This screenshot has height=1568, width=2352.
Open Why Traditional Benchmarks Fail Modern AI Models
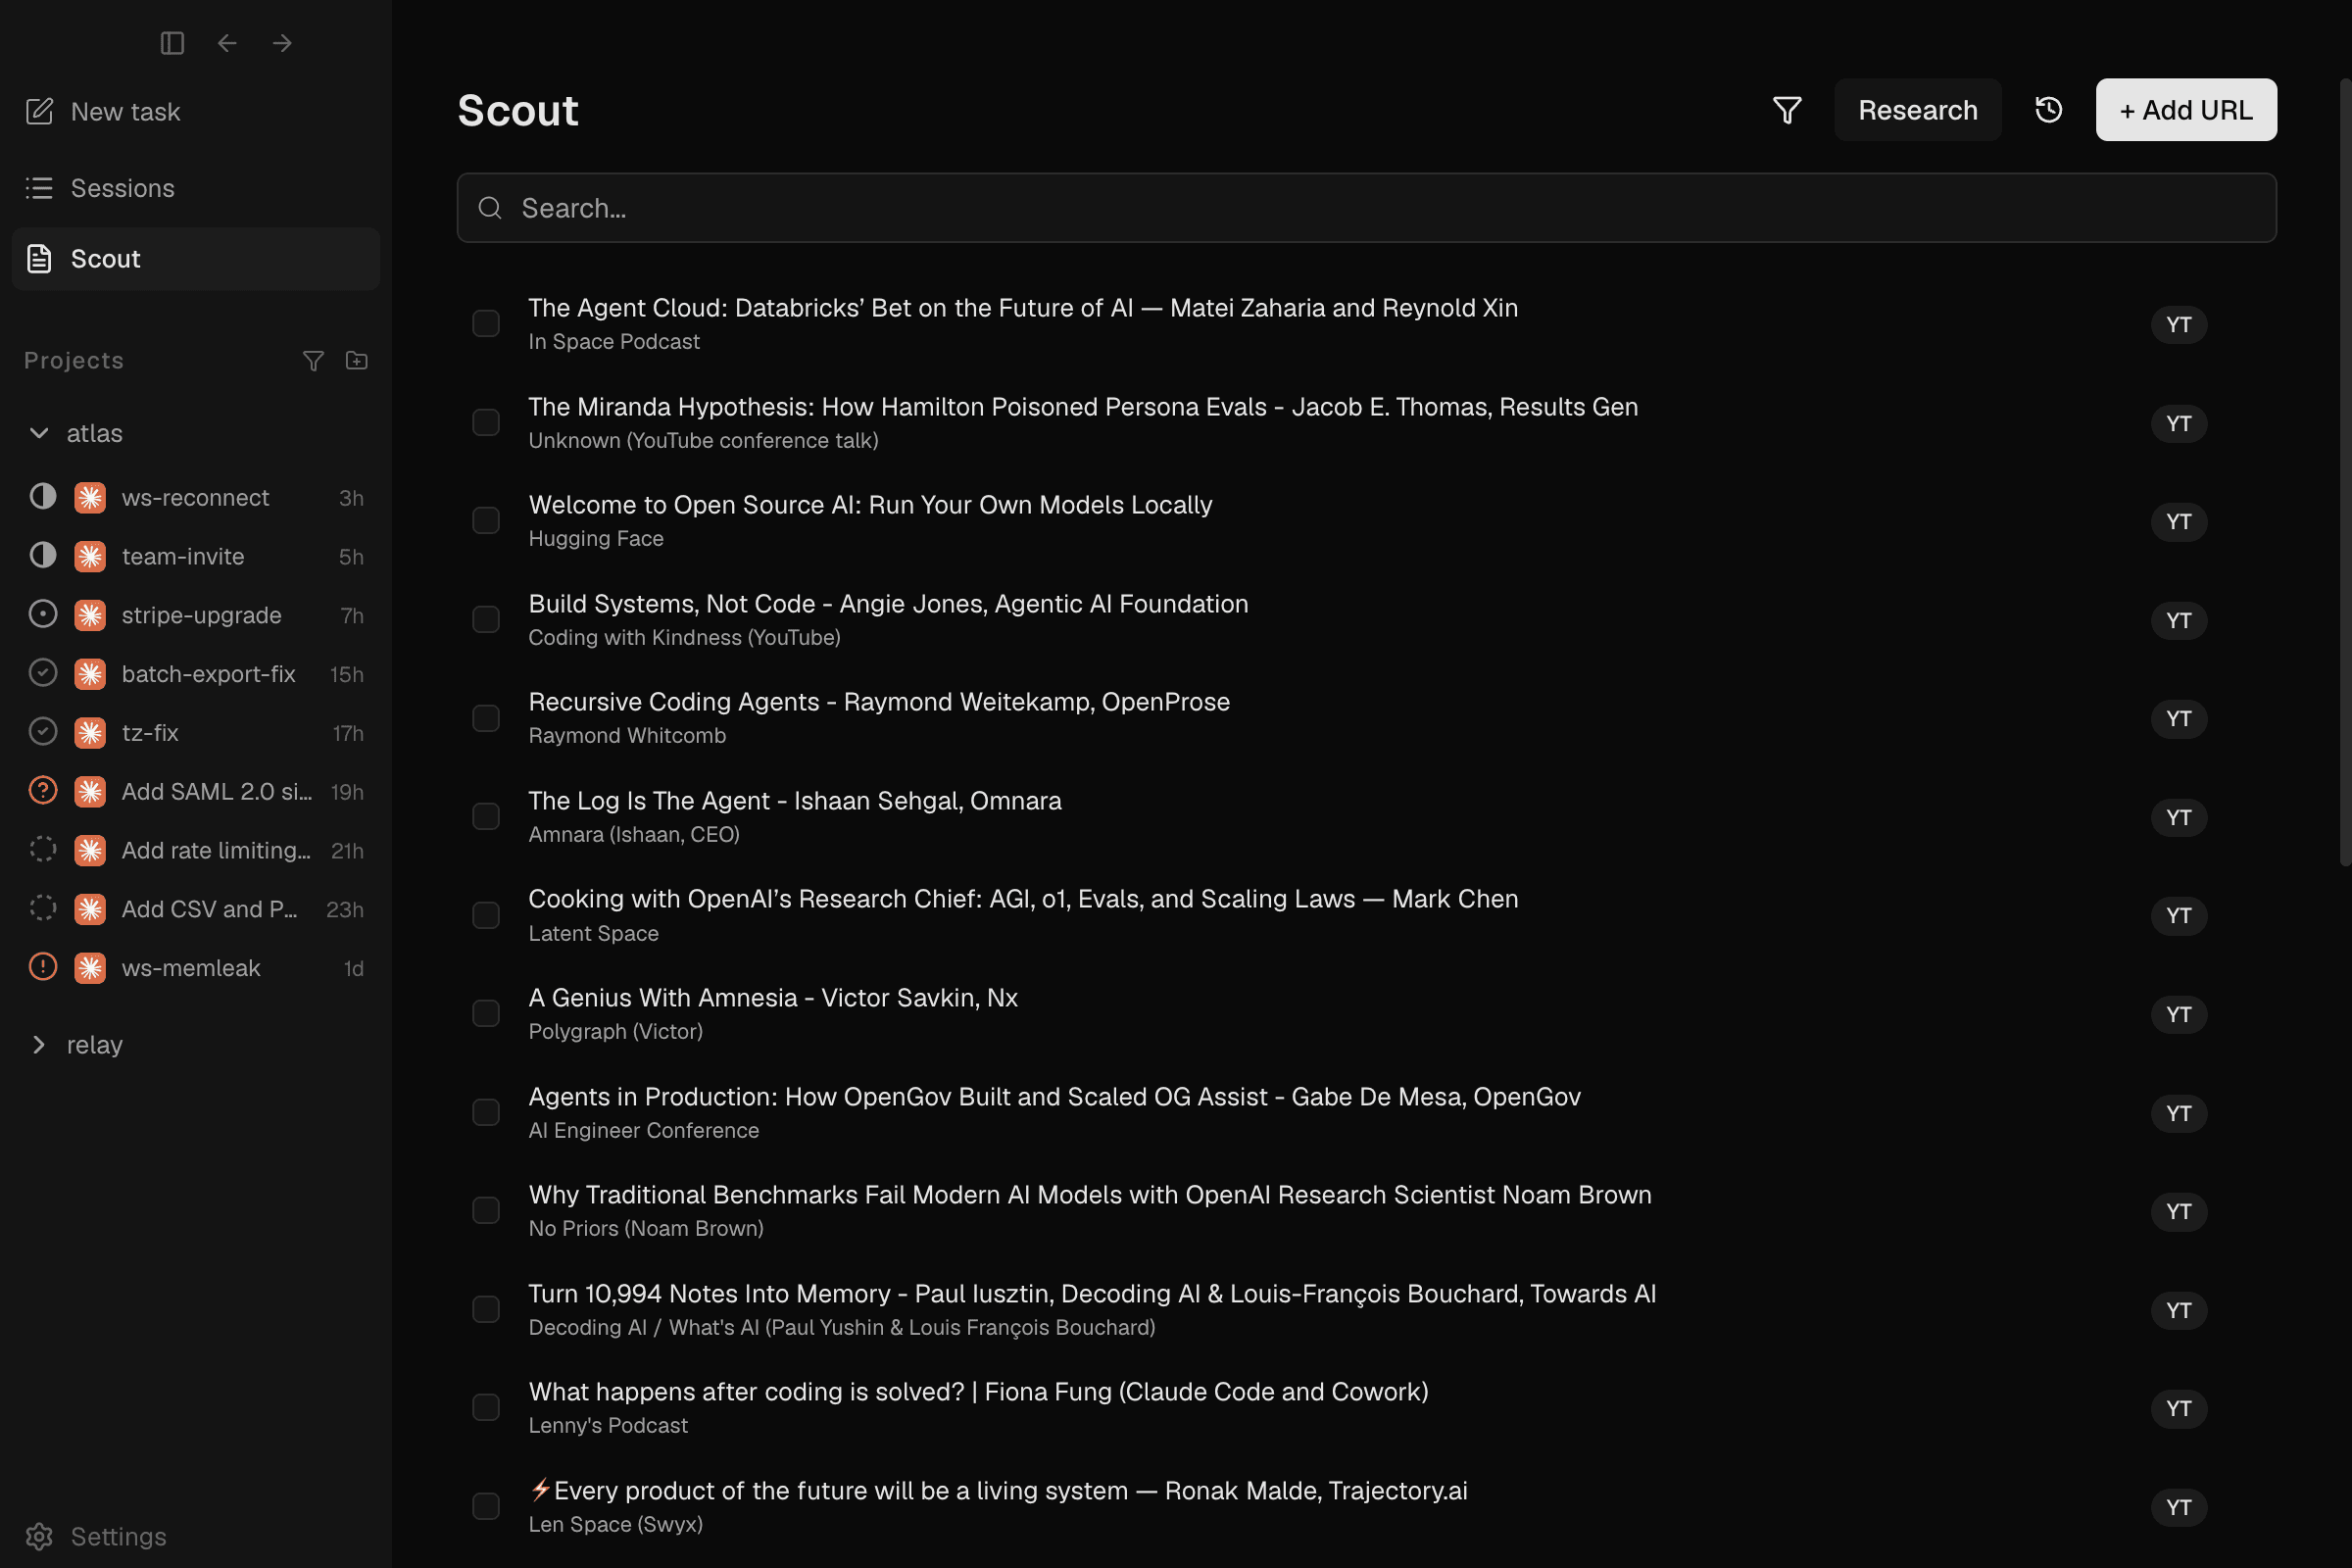1090,1195
